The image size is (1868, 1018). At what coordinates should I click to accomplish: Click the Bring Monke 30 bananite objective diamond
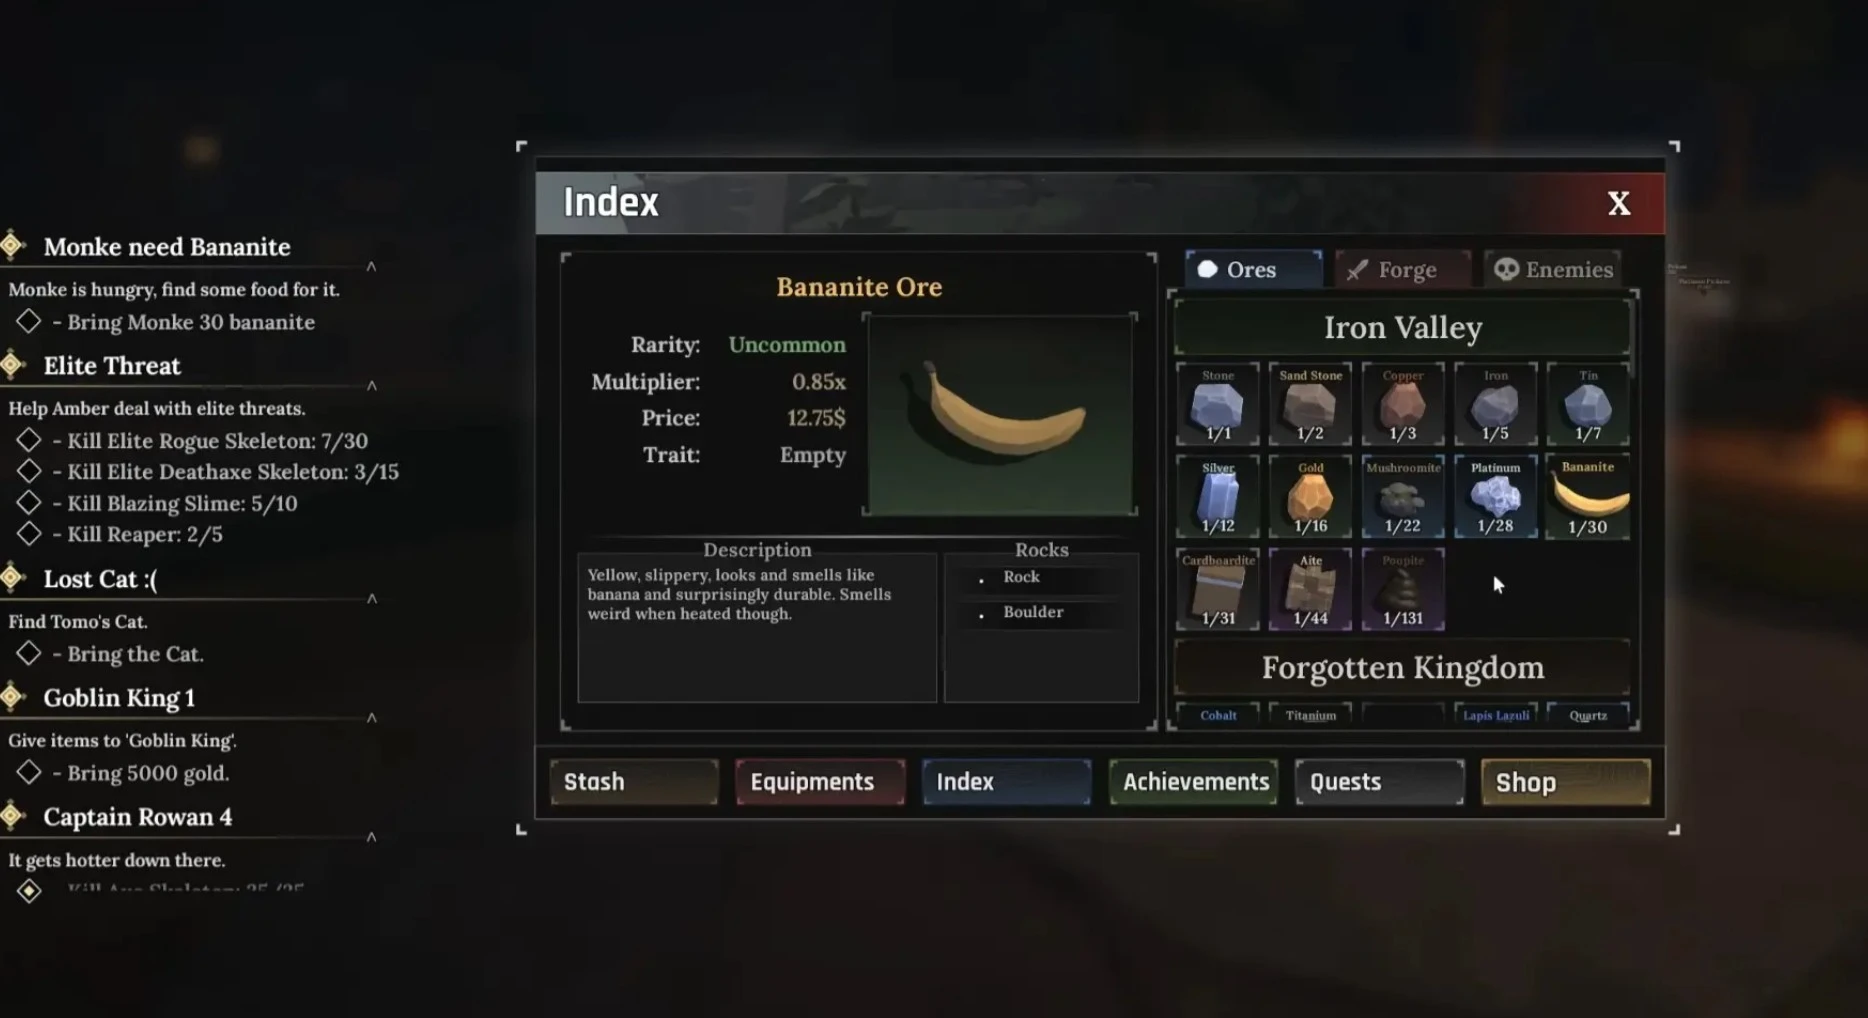pyautogui.click(x=28, y=321)
